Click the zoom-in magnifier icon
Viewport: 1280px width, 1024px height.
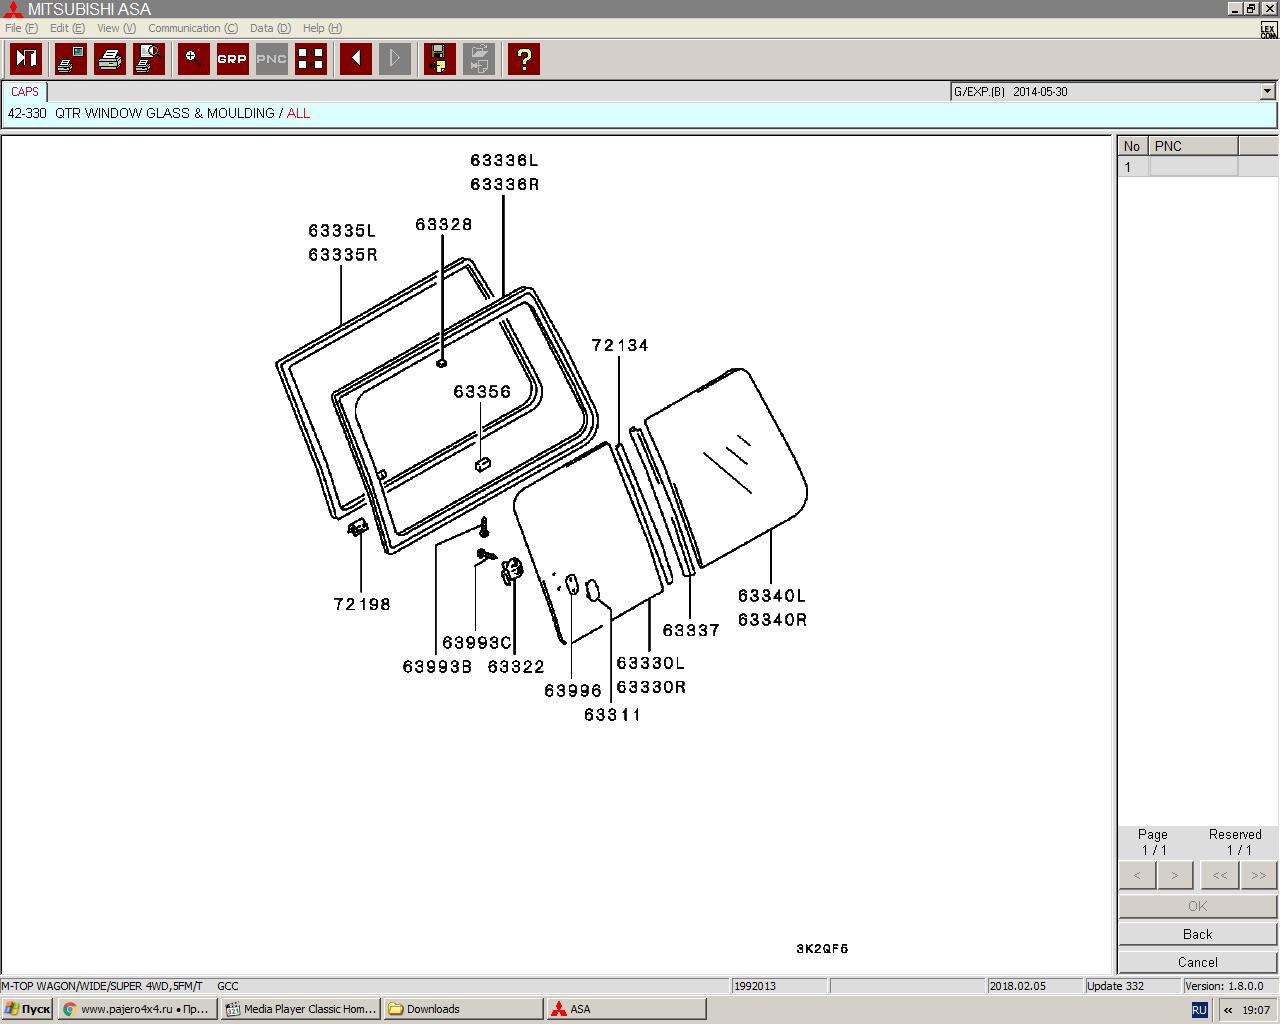point(193,59)
